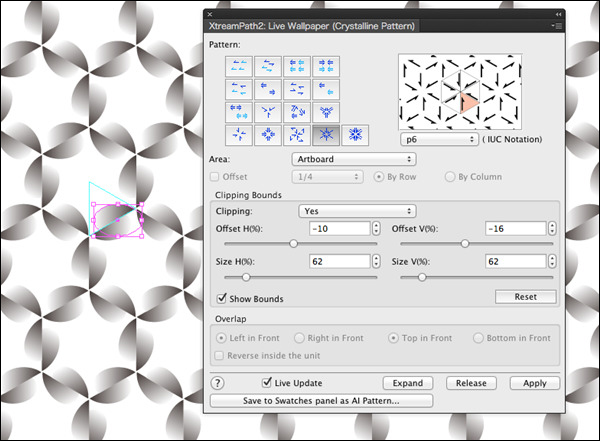This screenshot has height=441, width=600.
Task: Disable the Live Update checkbox
Action: point(267,382)
